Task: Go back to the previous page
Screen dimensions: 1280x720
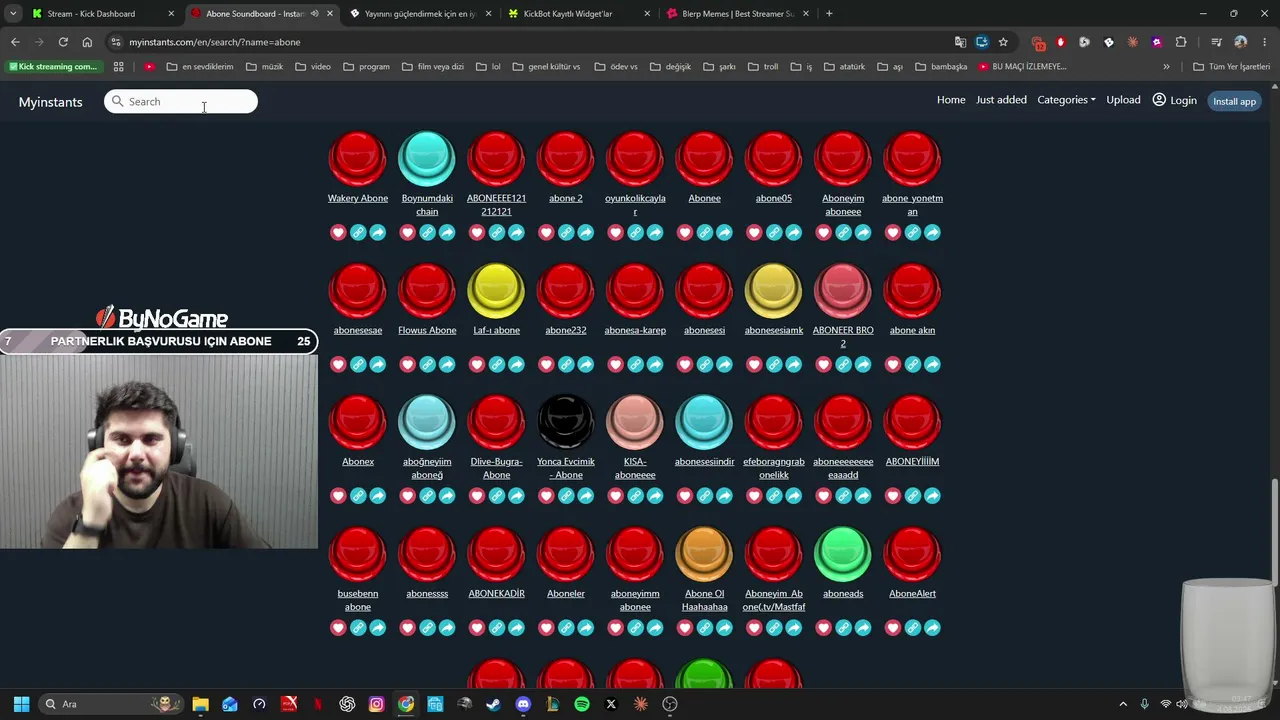Action: tap(15, 42)
